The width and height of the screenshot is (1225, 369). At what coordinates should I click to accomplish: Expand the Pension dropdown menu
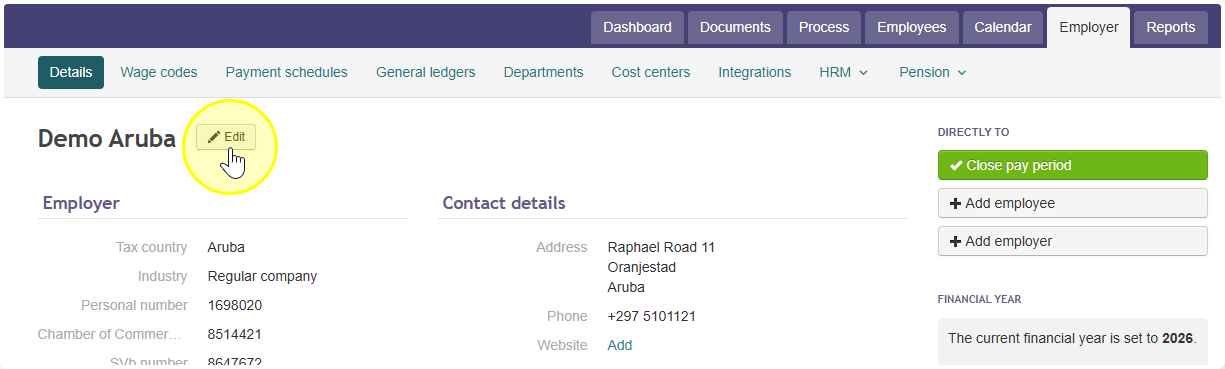point(933,72)
